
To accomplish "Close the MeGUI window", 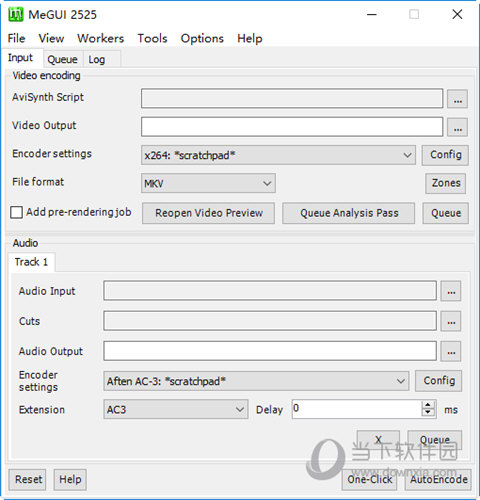I will tap(457, 15).
